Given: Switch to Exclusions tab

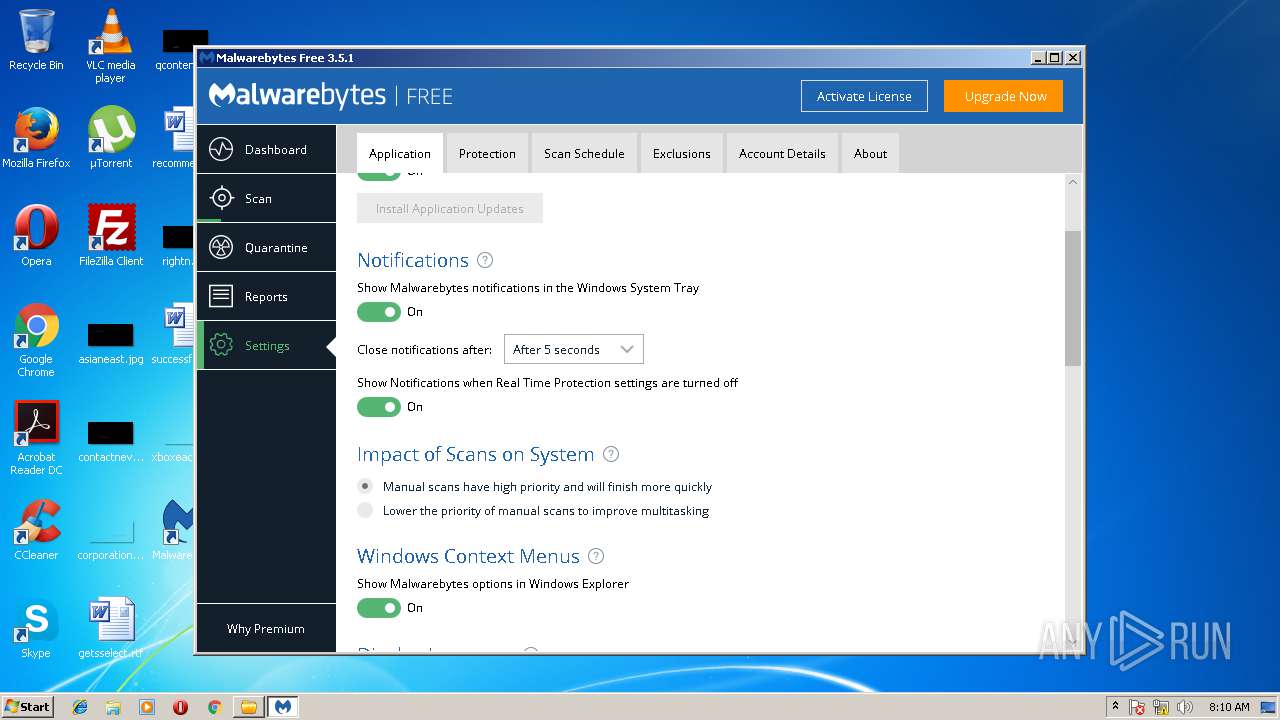Looking at the screenshot, I should point(682,154).
